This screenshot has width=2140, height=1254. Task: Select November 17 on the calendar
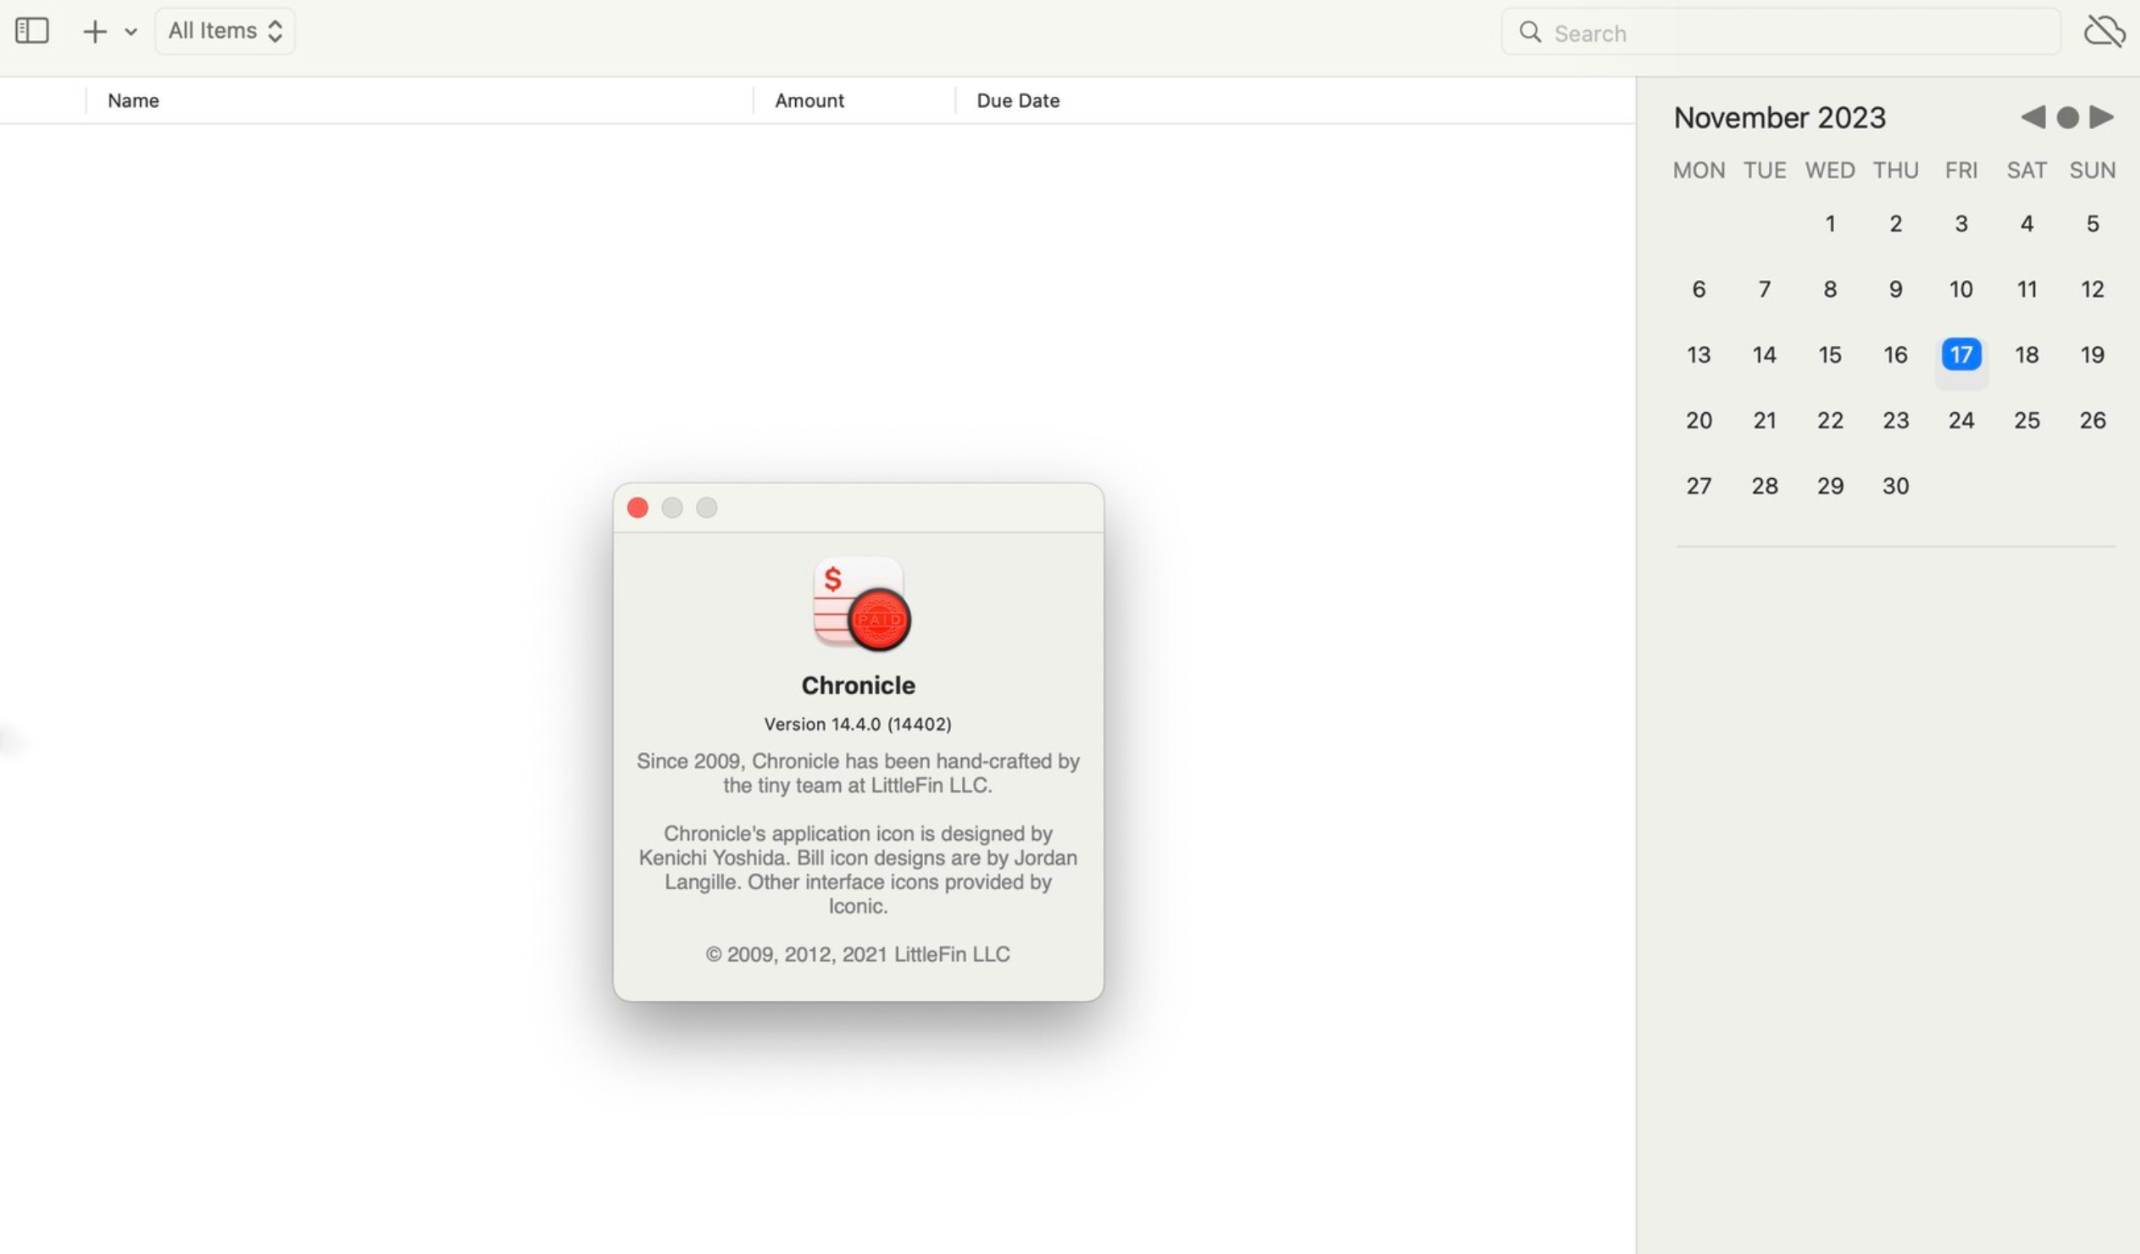(x=1962, y=354)
